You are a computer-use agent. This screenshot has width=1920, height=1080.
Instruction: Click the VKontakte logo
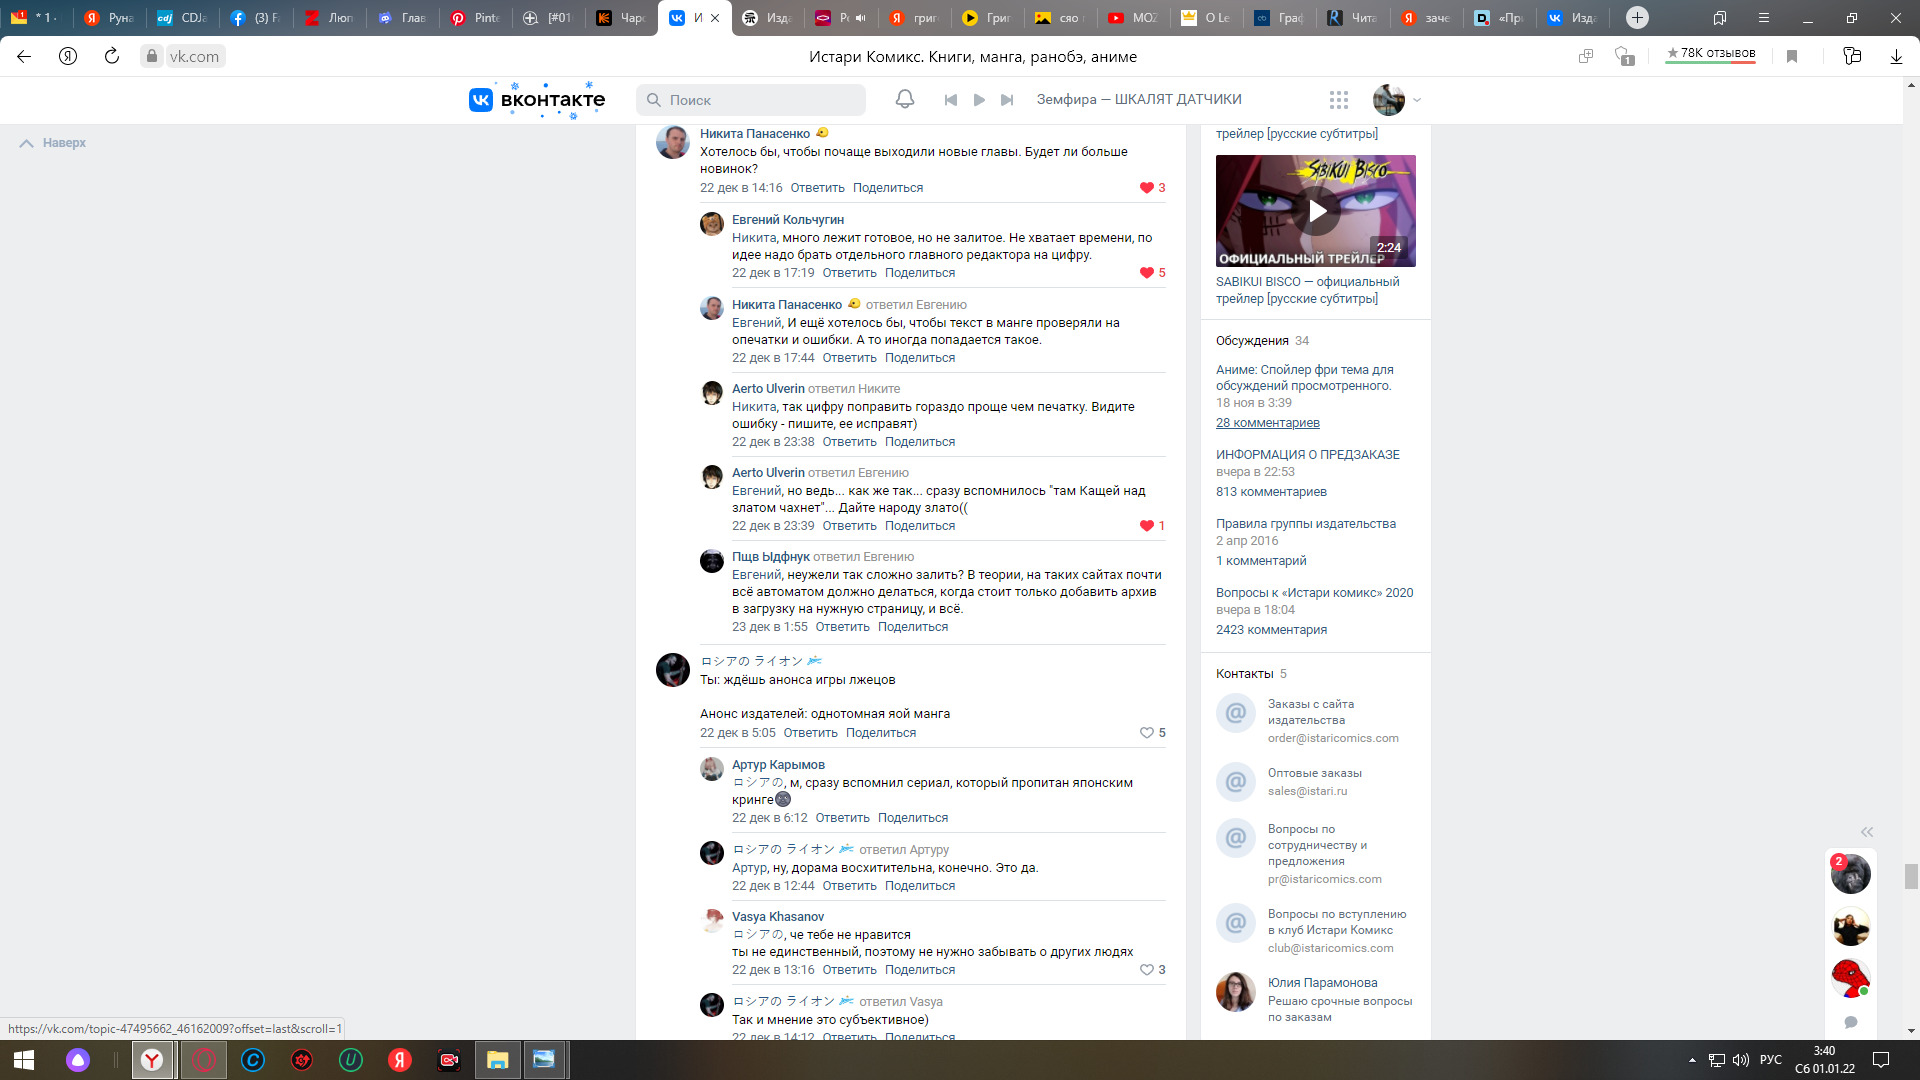pyautogui.click(x=538, y=99)
